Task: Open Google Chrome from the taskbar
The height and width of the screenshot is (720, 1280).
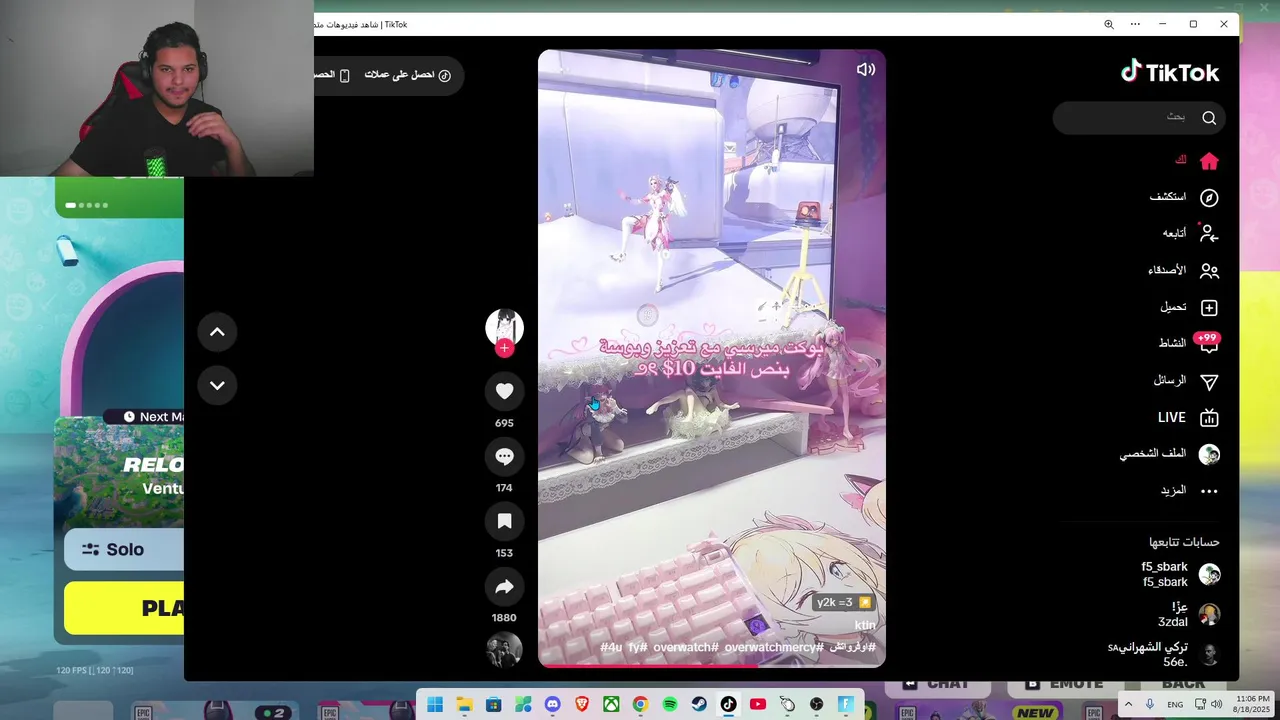Action: click(x=640, y=704)
